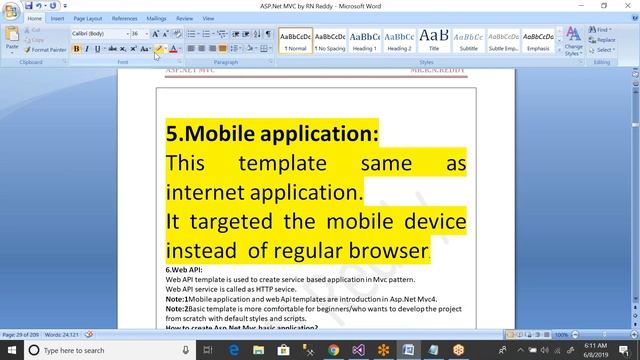The image size is (640, 360).
Task: Click the zoom slider handle
Action: tap(604, 335)
